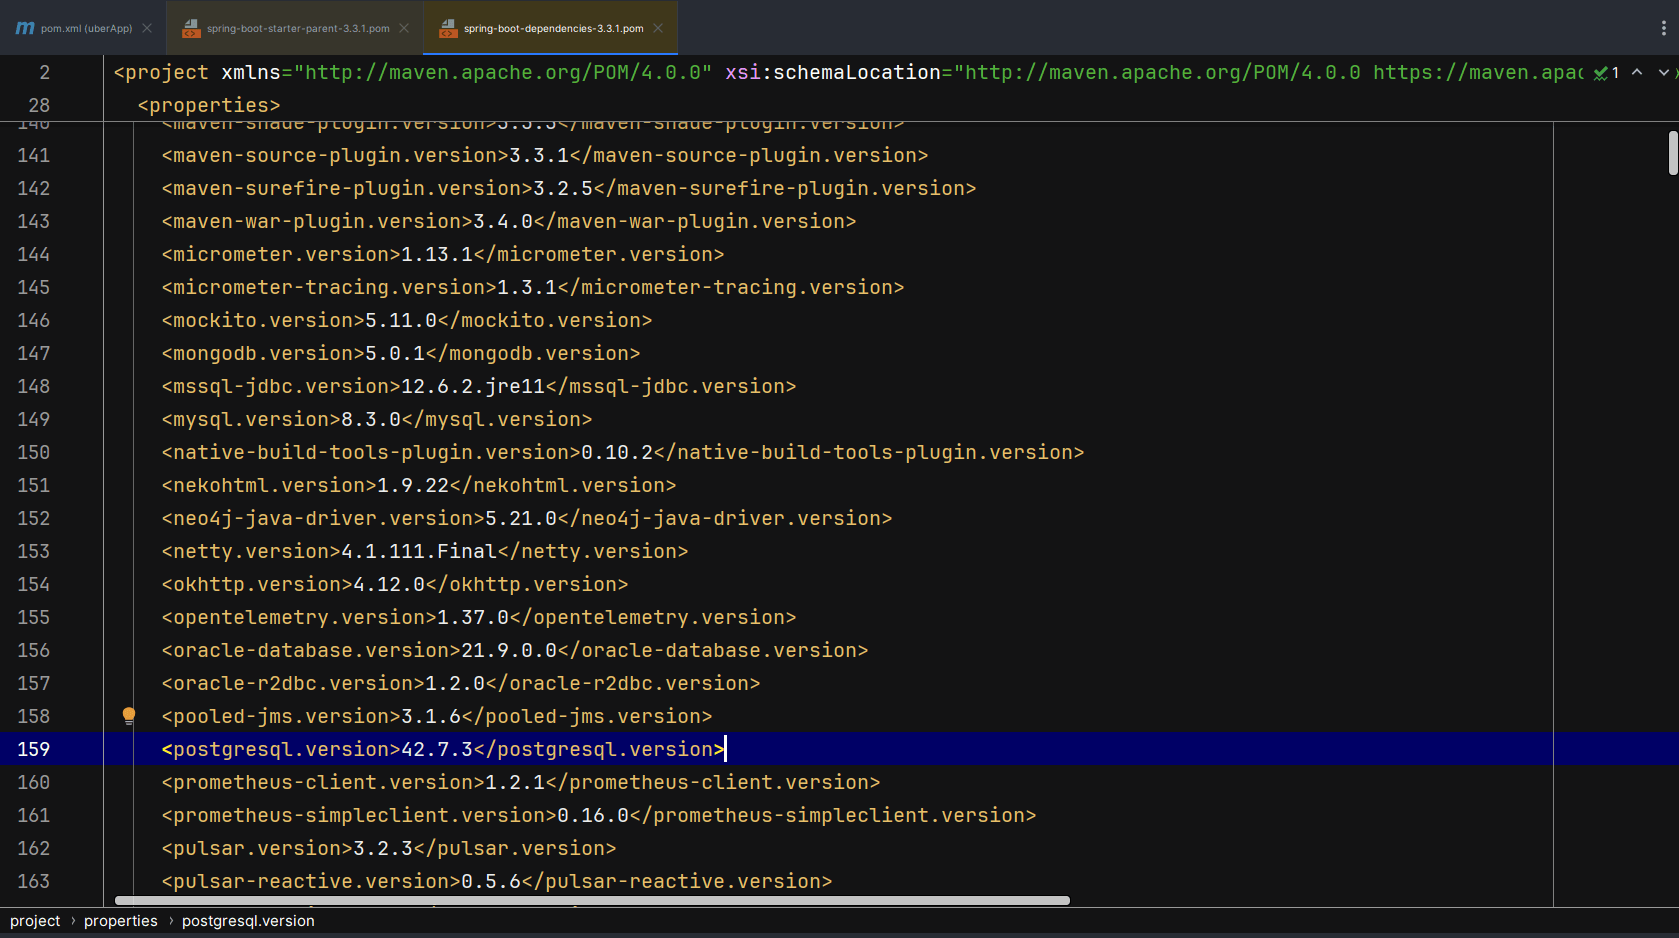Click the mysql.version 8.3.0 line

click(377, 419)
